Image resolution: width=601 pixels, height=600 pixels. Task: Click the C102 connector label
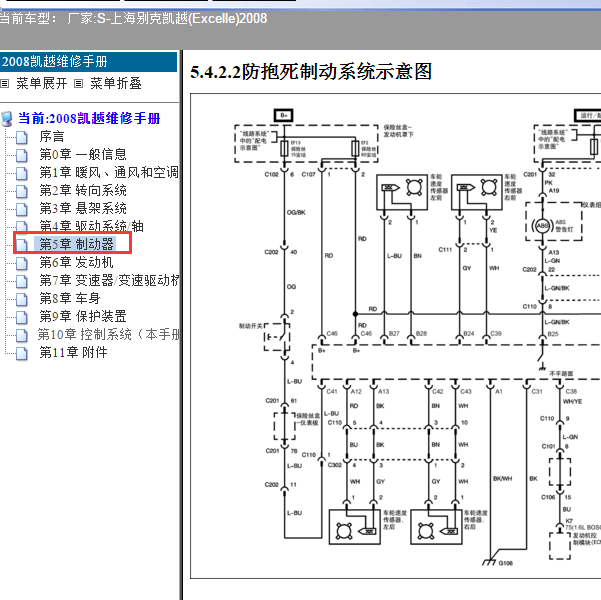pyautogui.click(x=271, y=174)
